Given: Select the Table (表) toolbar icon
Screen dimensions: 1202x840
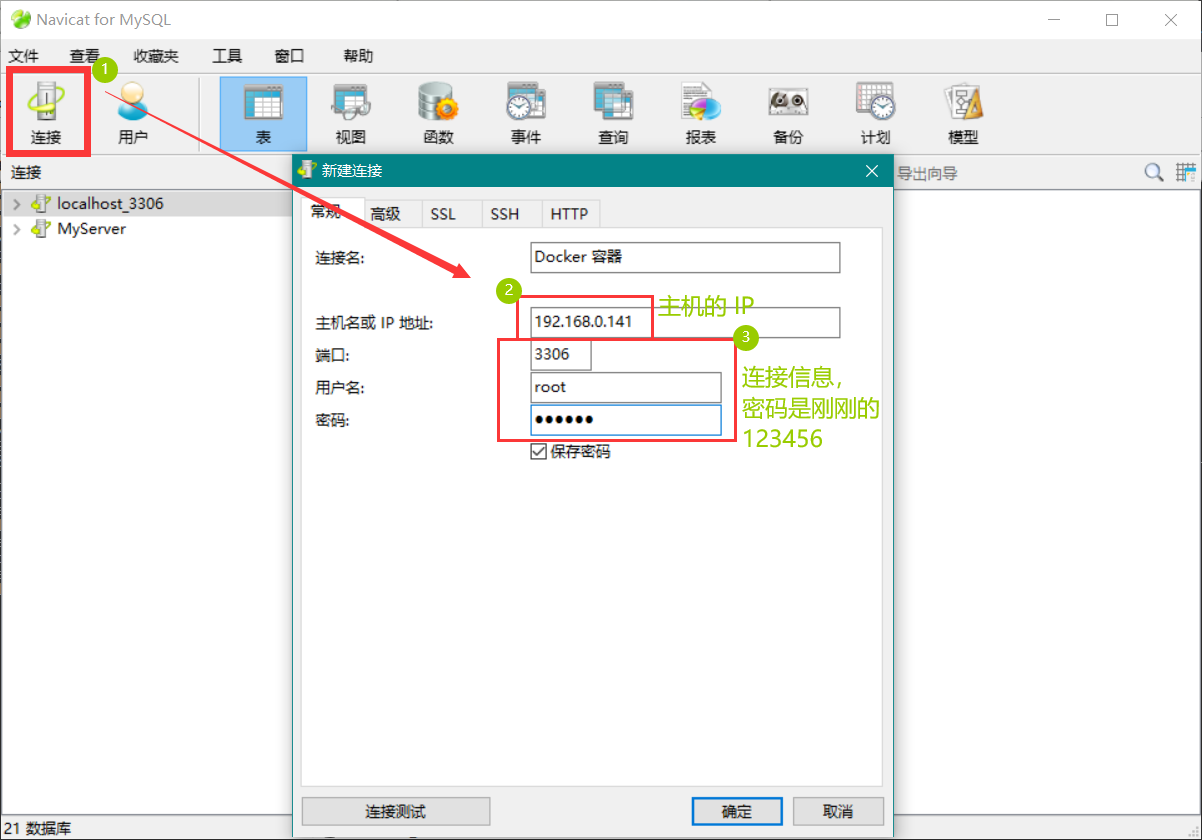Looking at the screenshot, I should coord(263,112).
